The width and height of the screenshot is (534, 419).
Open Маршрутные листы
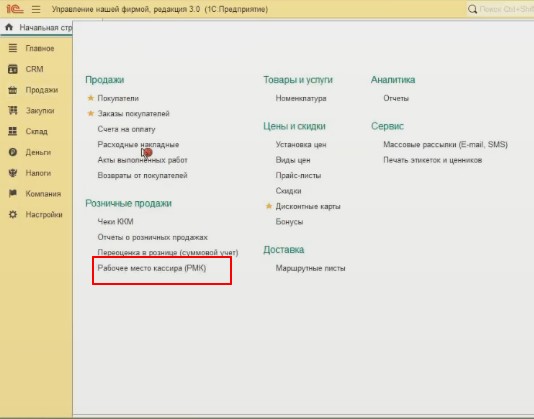(310, 268)
